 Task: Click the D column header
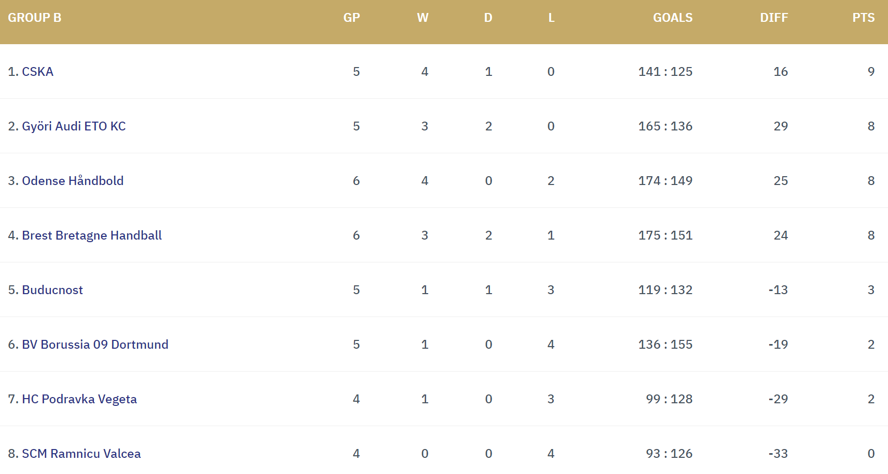pyautogui.click(x=488, y=18)
